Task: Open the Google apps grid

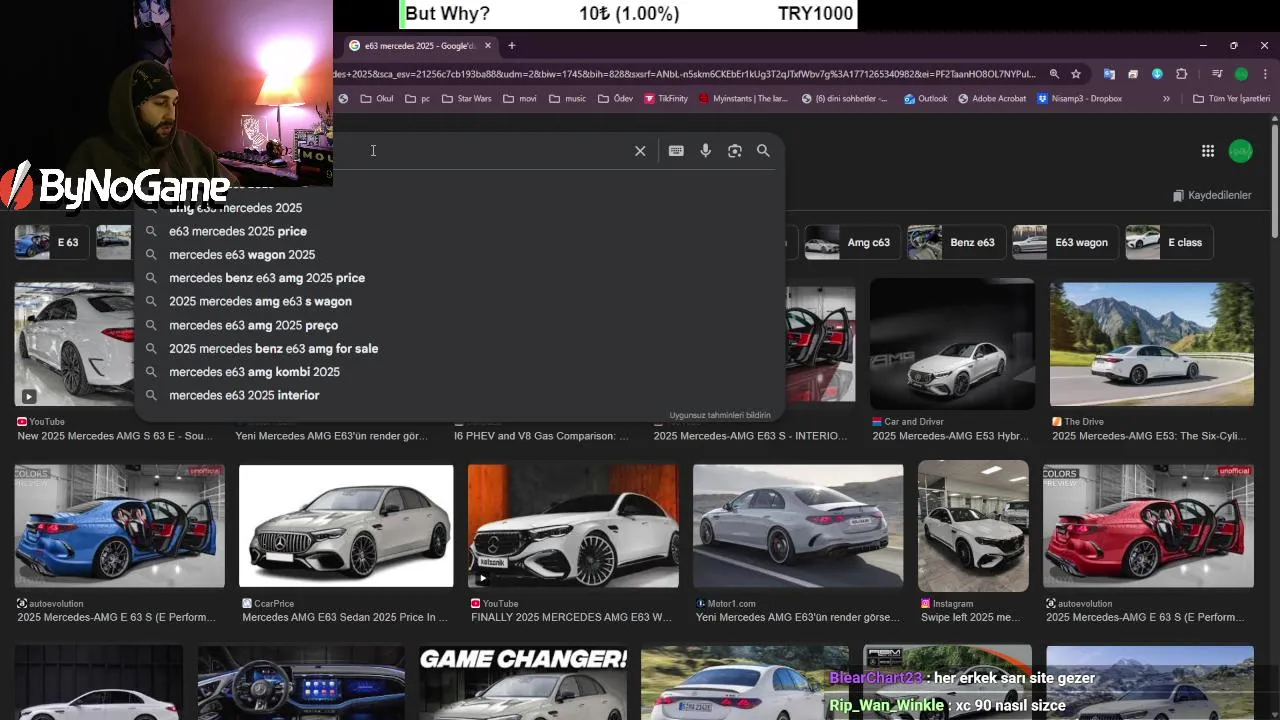Action: tap(1208, 151)
